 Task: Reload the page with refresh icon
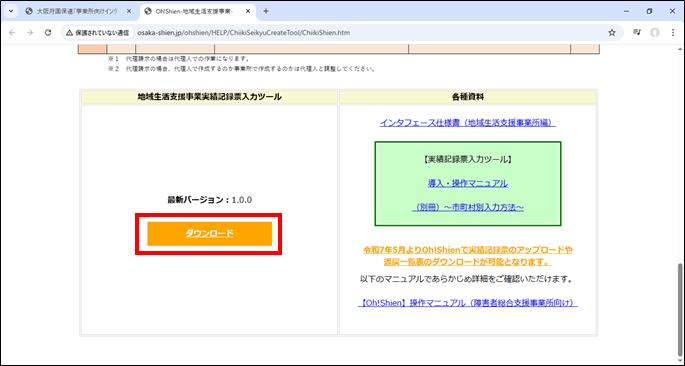(48, 33)
